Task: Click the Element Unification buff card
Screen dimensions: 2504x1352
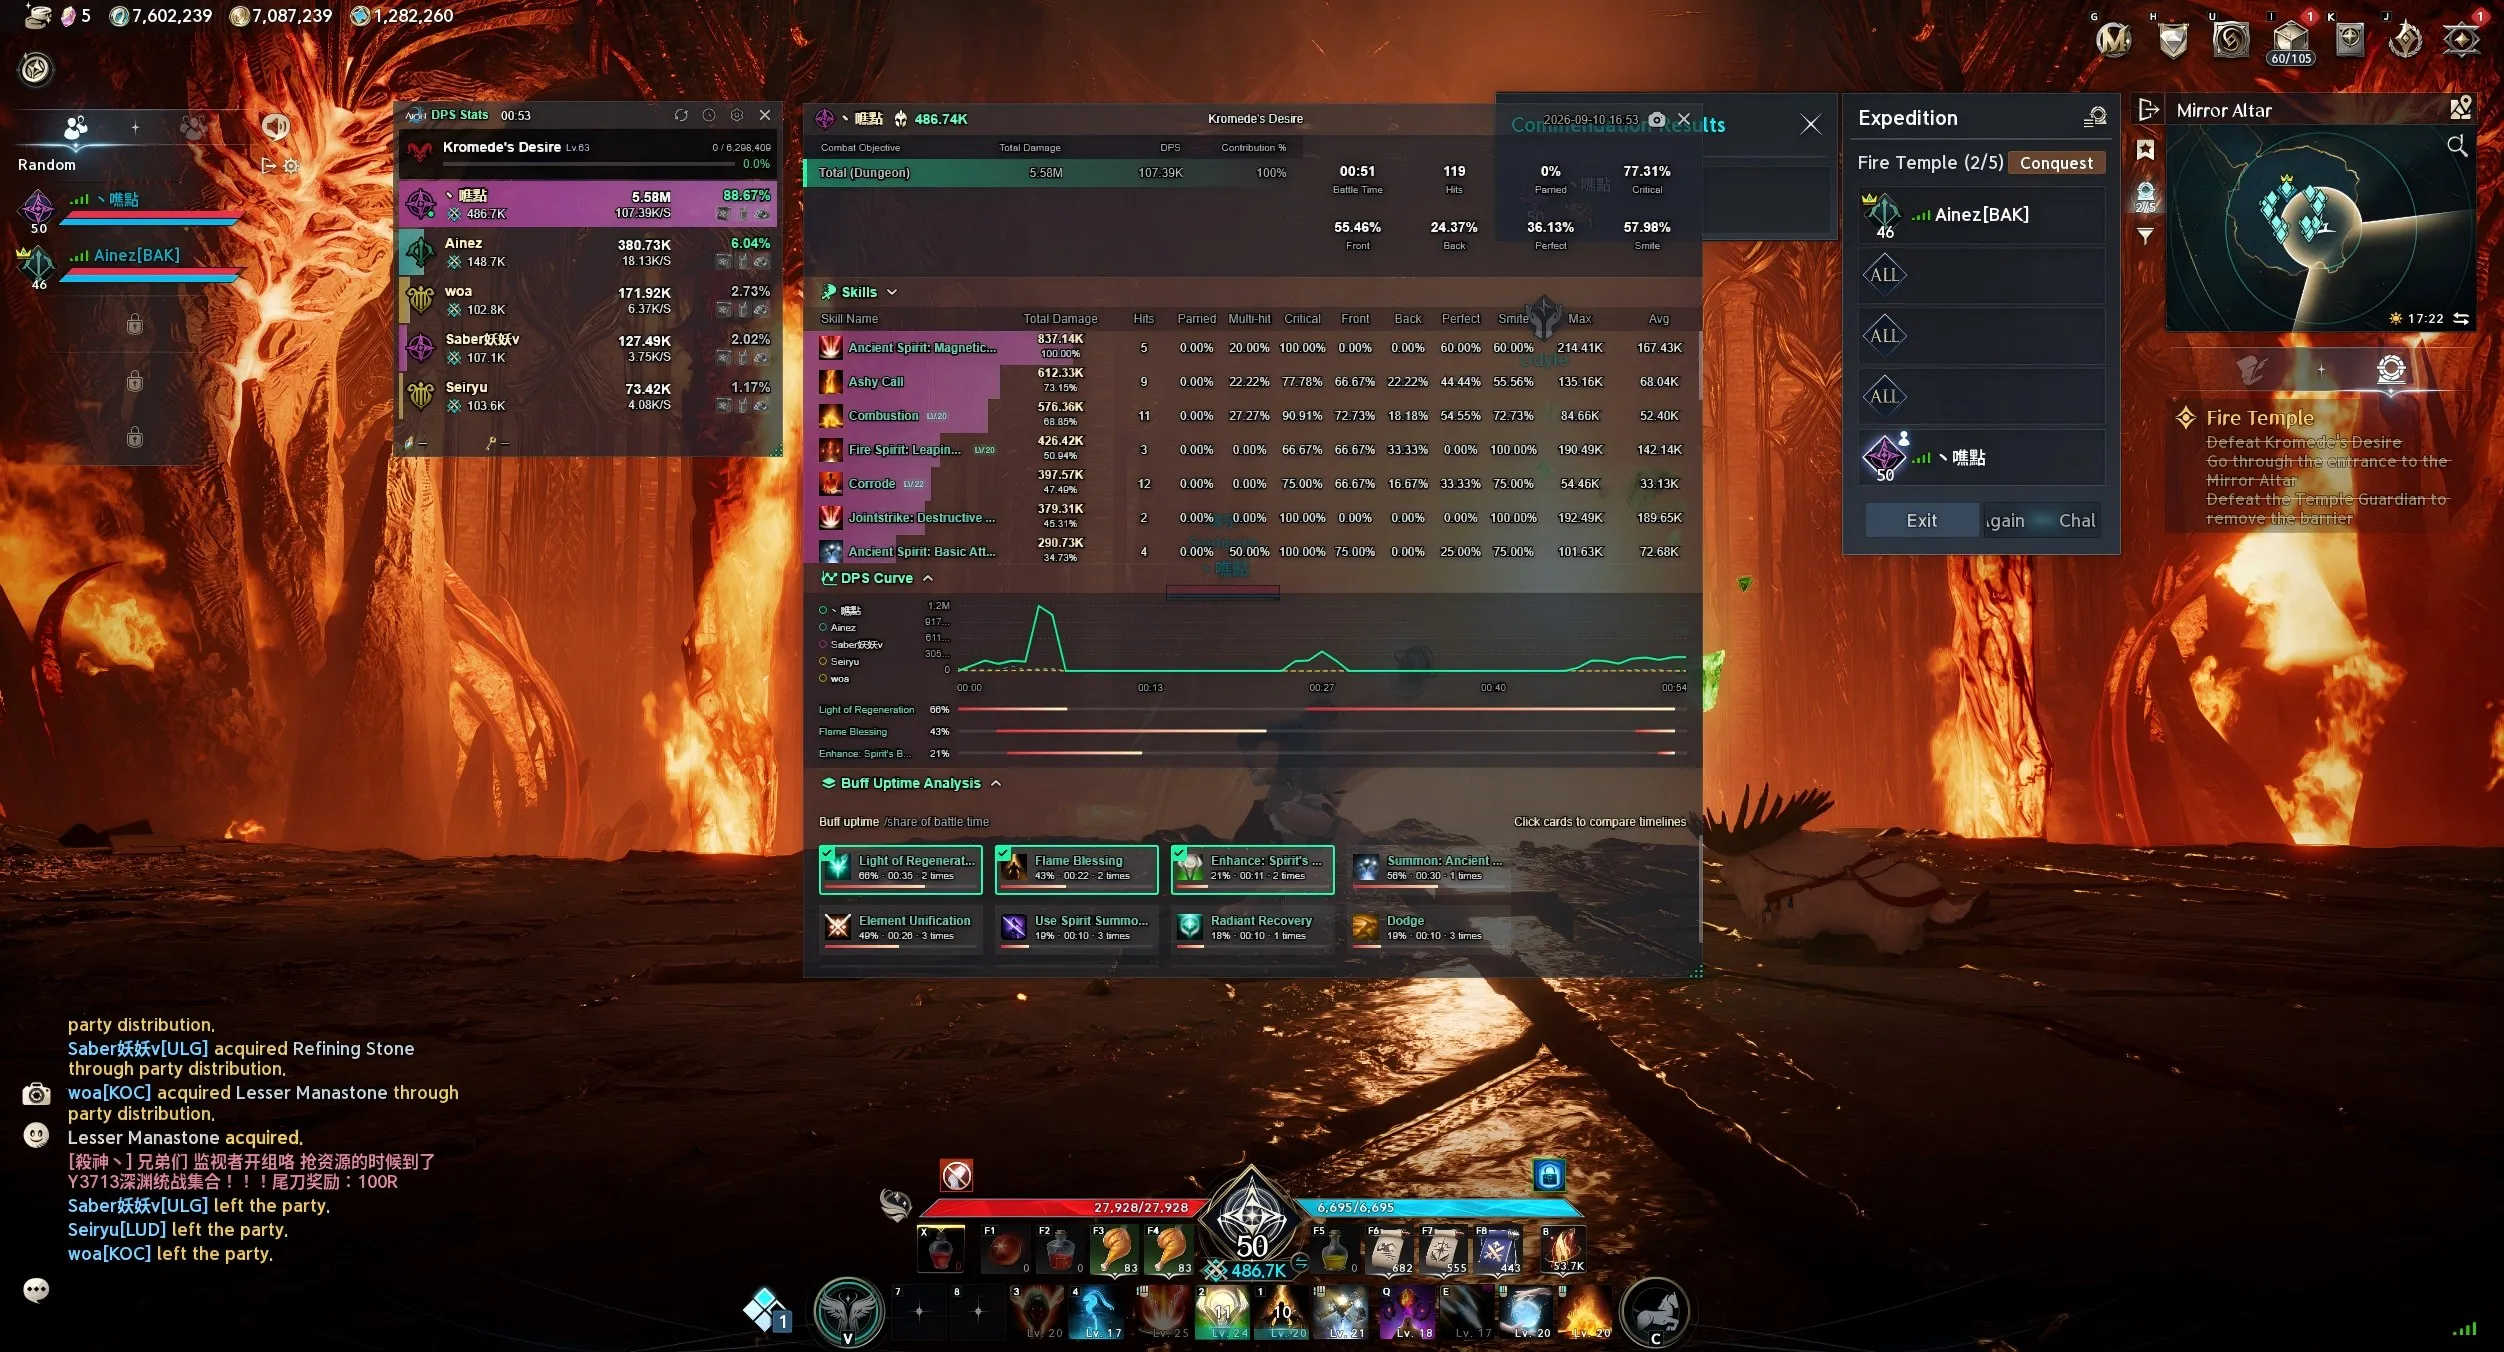Action: pos(900,929)
